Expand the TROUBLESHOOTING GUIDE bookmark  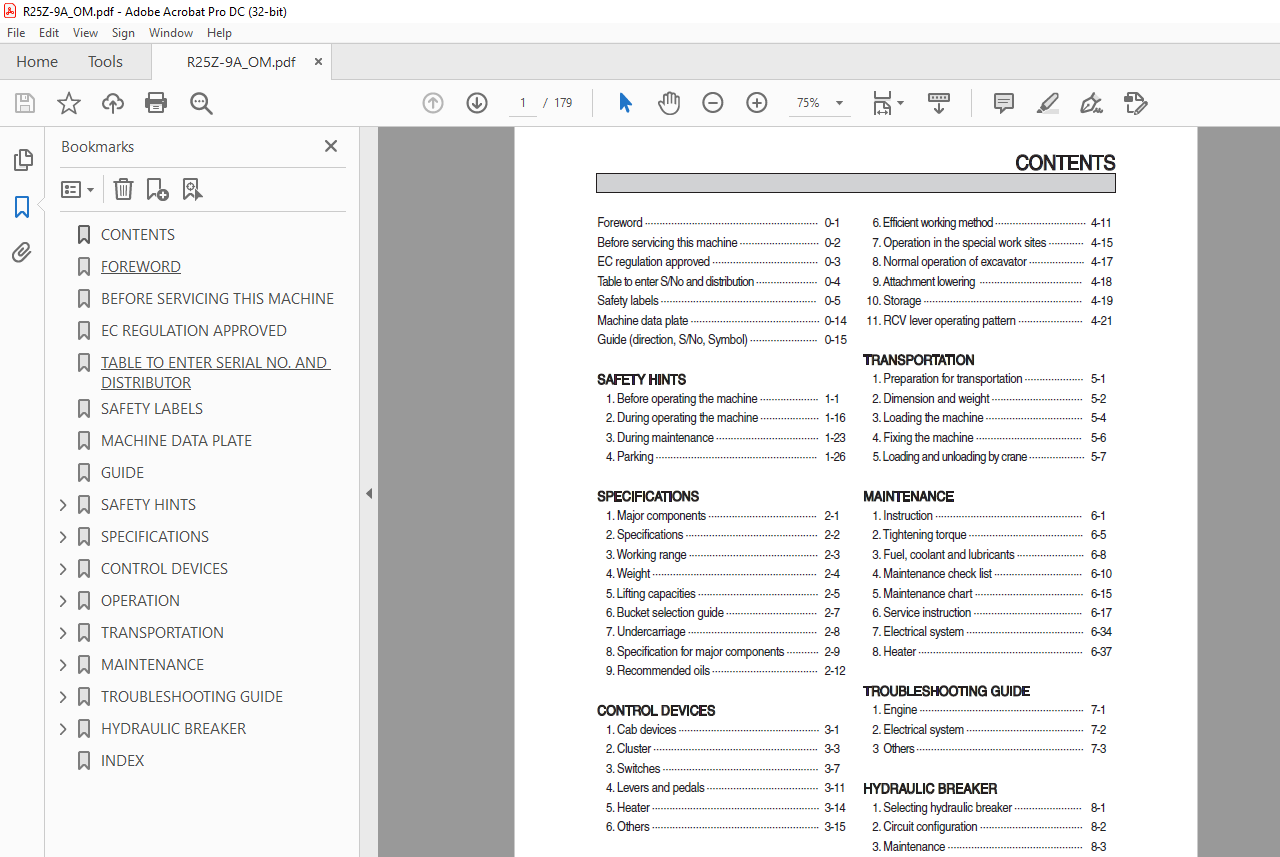click(63, 697)
